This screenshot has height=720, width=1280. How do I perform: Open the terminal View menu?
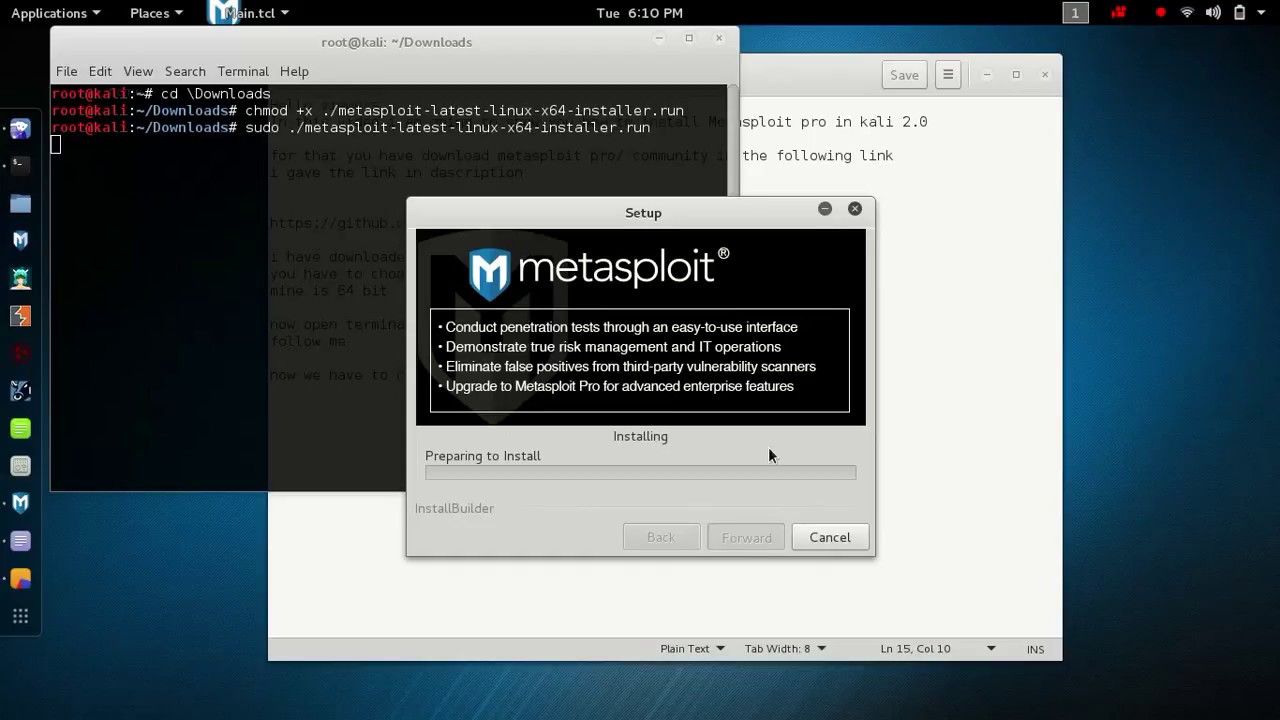click(138, 71)
